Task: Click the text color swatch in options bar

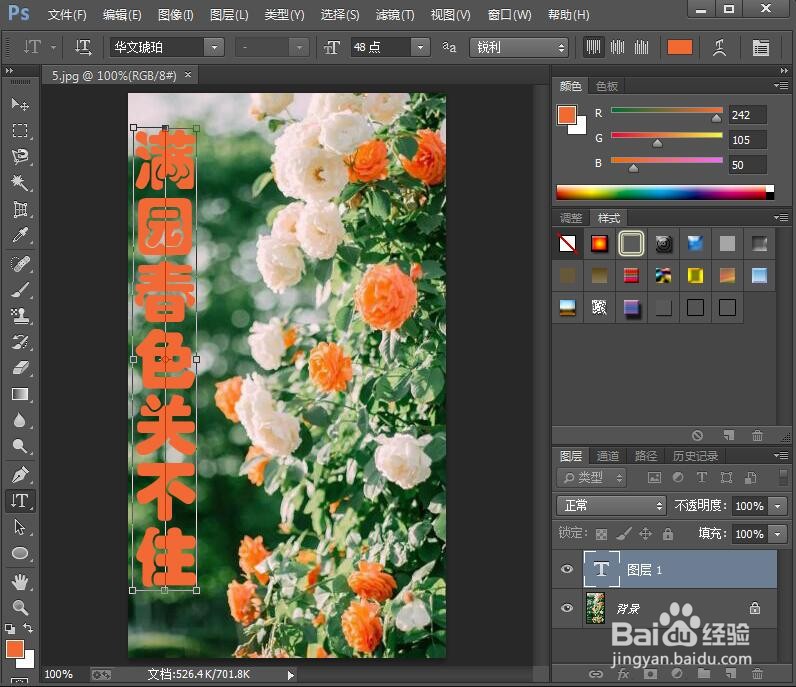Action: point(680,48)
